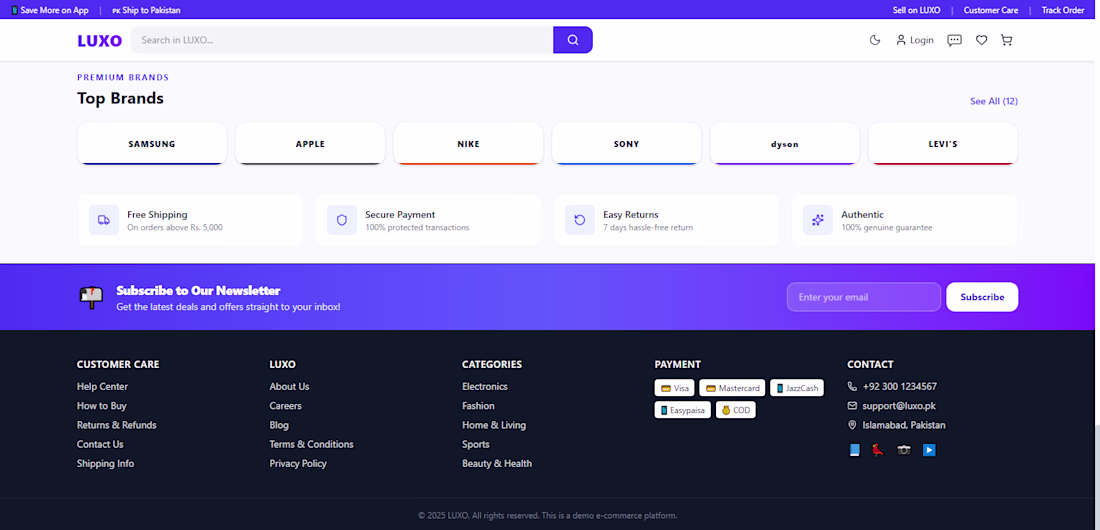The image size is (1100, 530).
Task: Open About Us footer link
Action: pos(289,387)
